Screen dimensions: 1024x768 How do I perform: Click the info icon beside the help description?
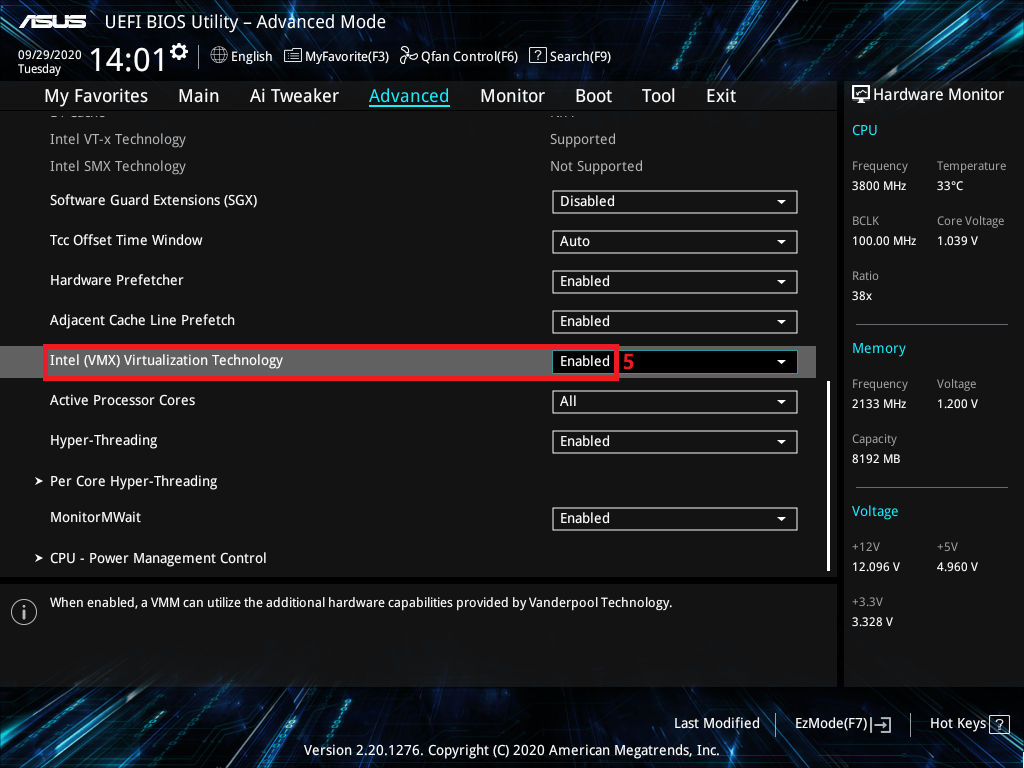click(x=24, y=611)
